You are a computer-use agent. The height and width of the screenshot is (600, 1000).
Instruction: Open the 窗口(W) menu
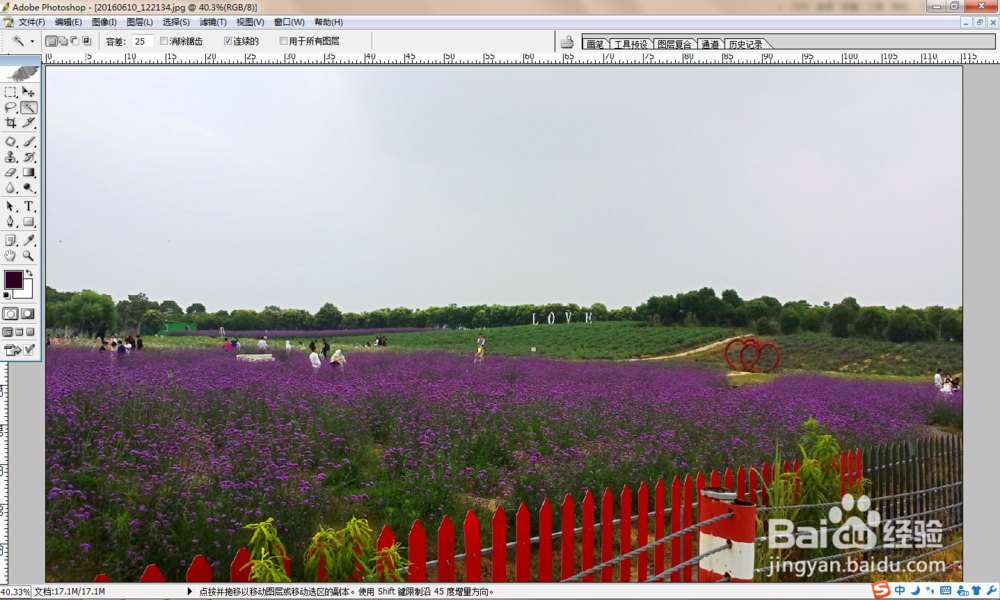(x=289, y=22)
